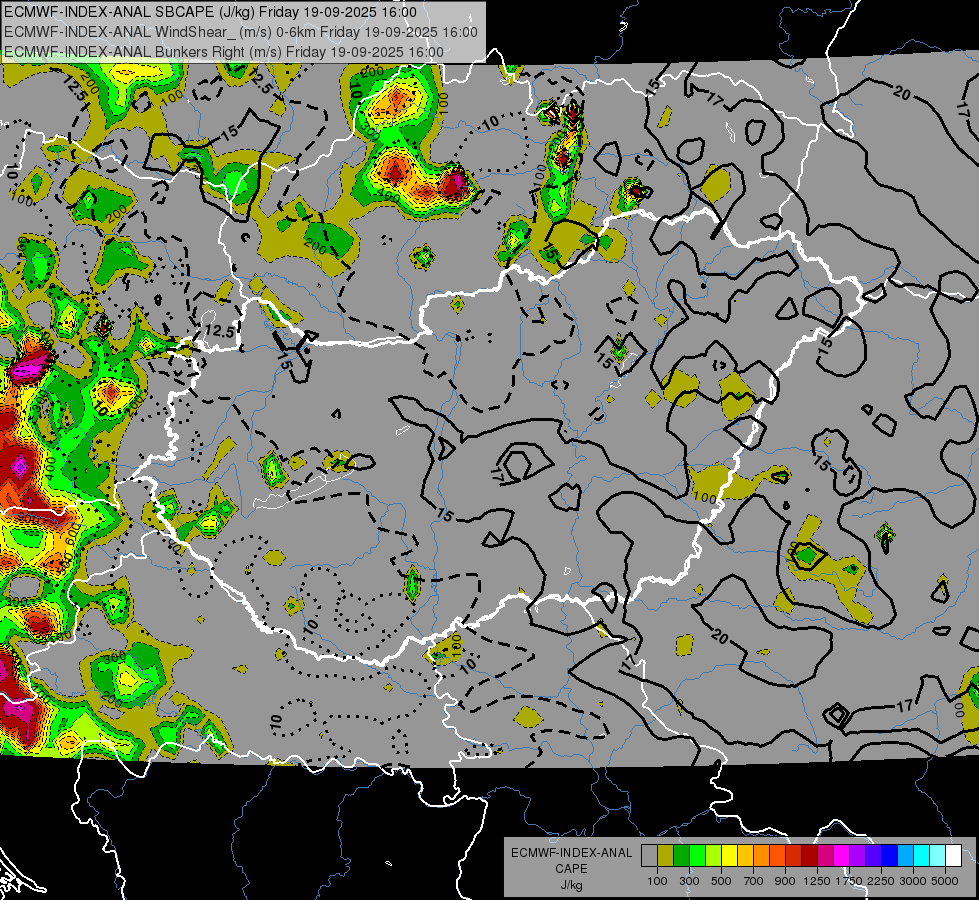This screenshot has width=979, height=900.
Task: Pick the white legend swatch
Action: [954, 856]
